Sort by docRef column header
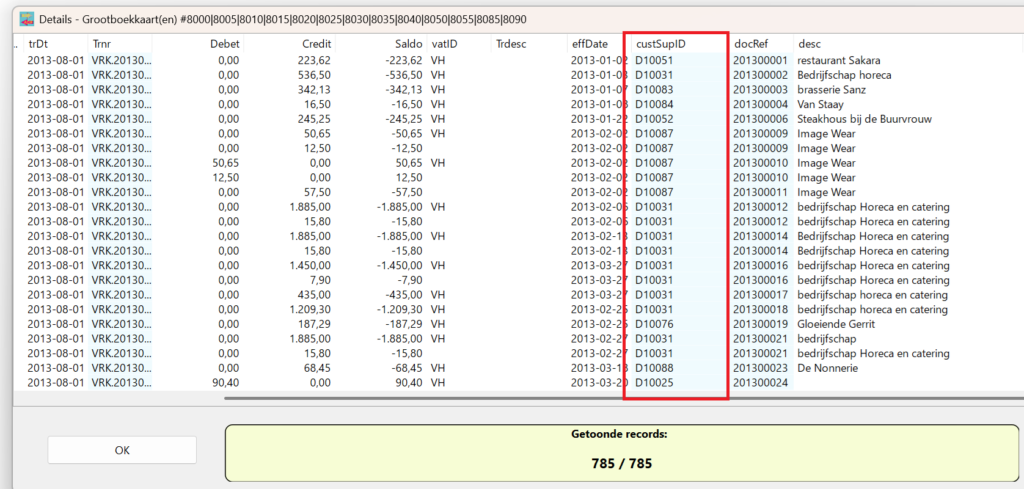 tap(752, 44)
